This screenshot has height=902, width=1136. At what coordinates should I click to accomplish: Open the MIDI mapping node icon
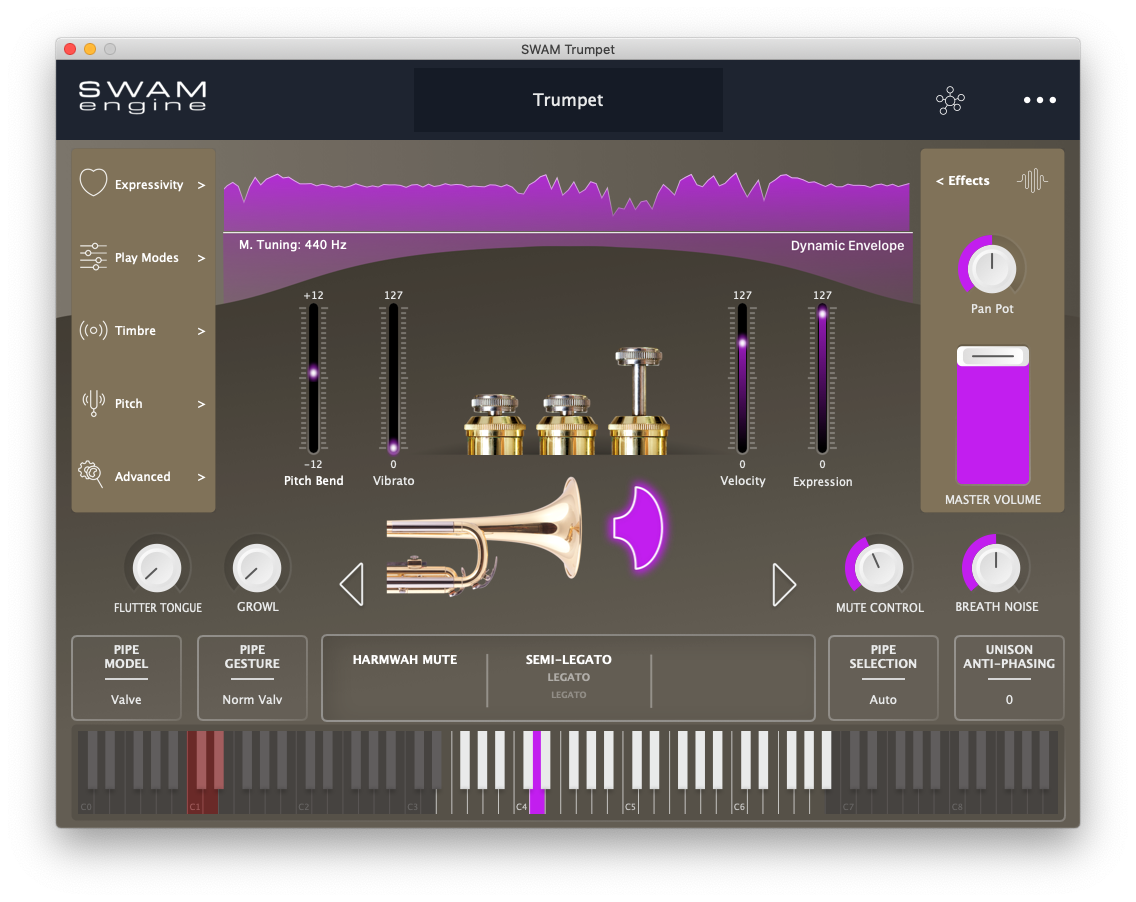point(950,100)
